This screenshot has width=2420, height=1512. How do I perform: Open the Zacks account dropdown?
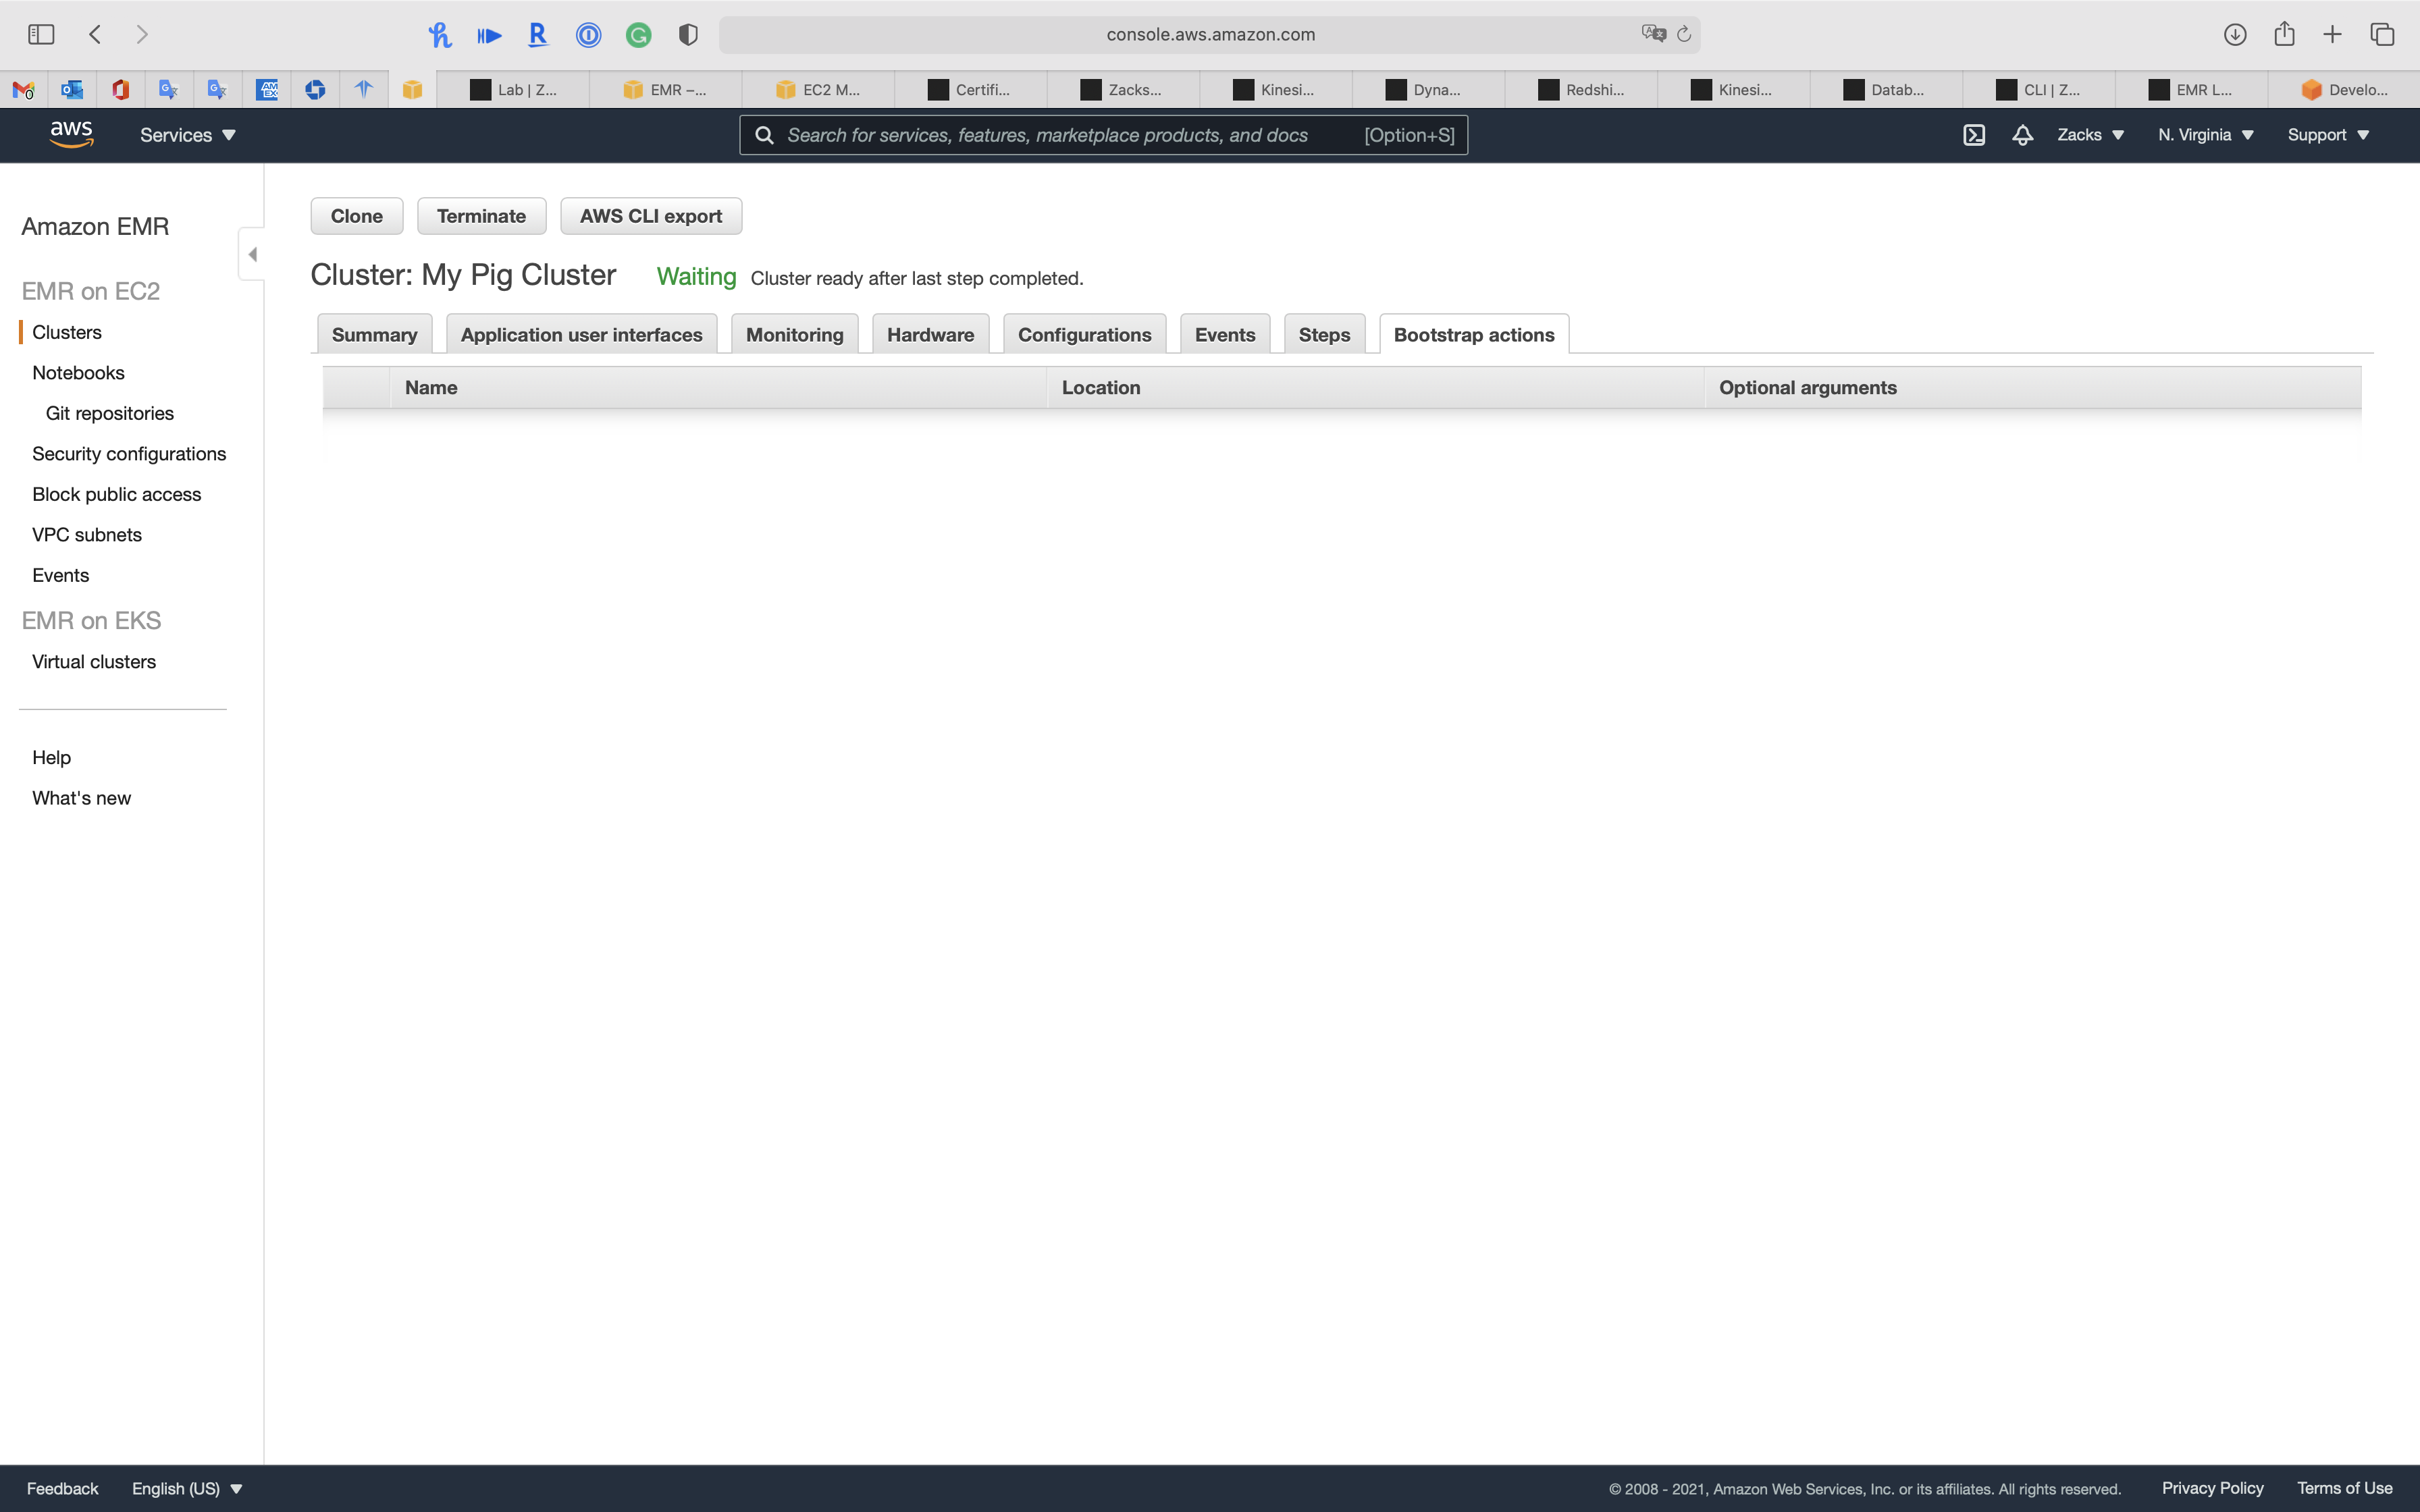point(2090,135)
